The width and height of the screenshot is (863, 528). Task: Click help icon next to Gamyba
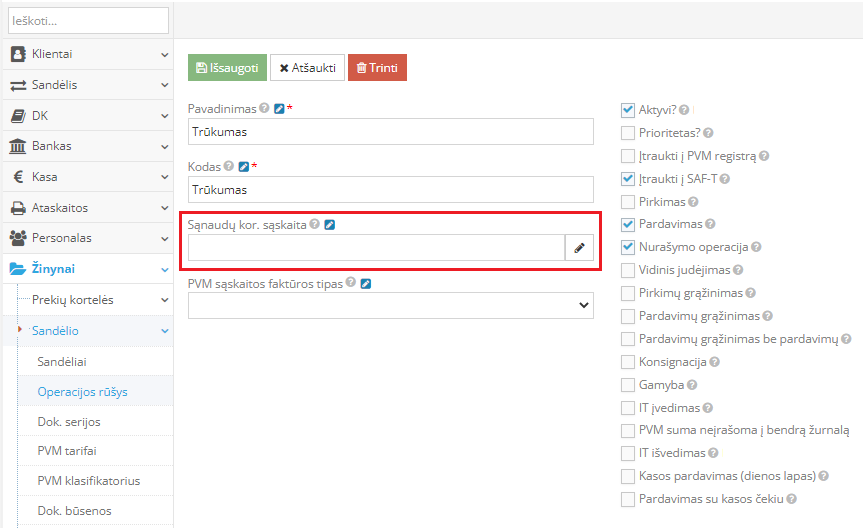pyautogui.click(x=691, y=385)
